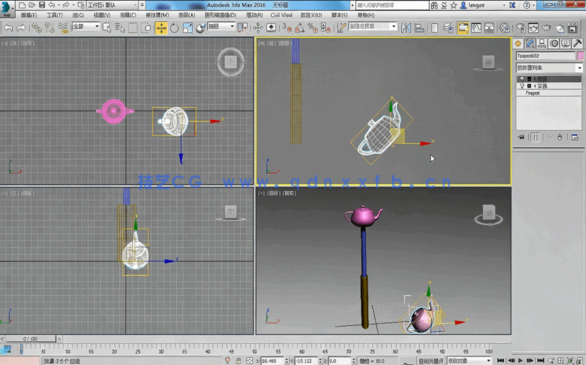
Task: Open the Rendered Frame Window
Action: click(x=533, y=28)
